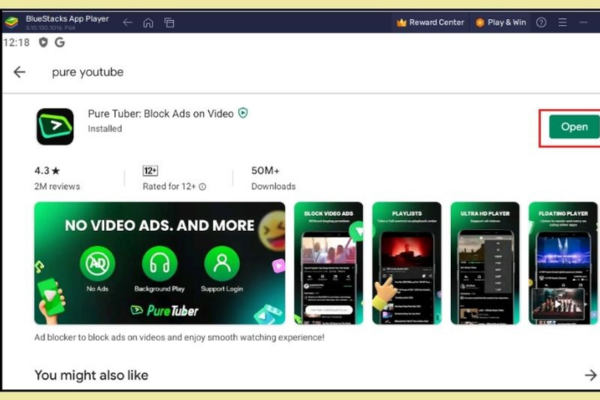Click the 4.3 star rating

[47, 171]
